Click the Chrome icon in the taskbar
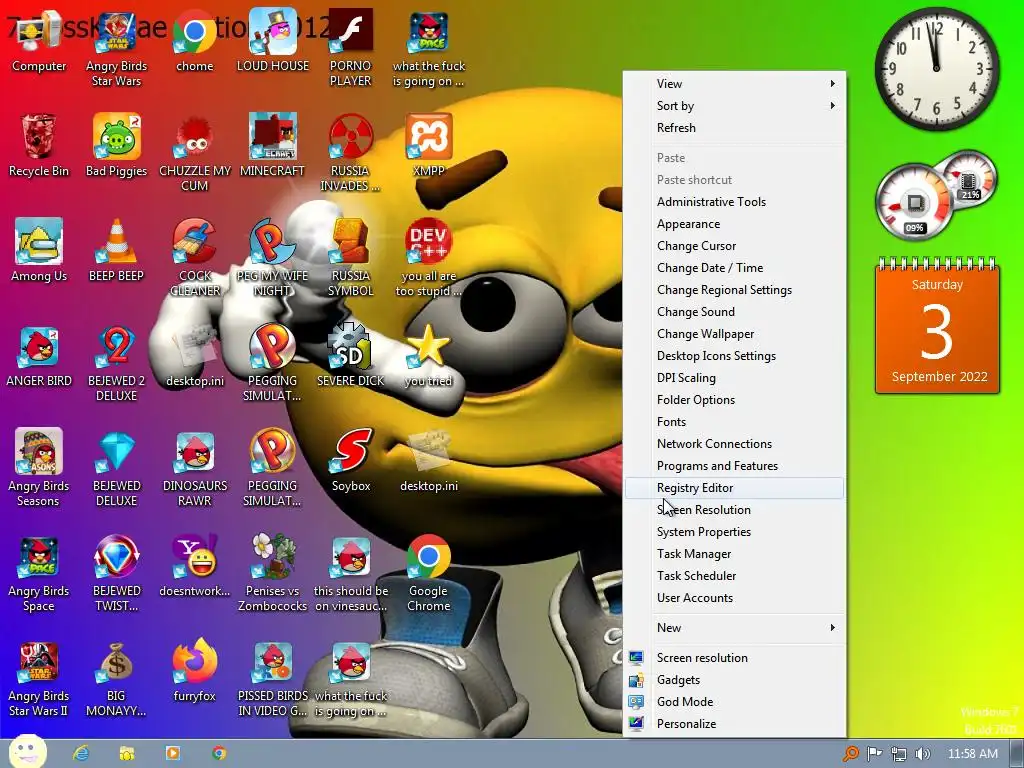 [219, 753]
